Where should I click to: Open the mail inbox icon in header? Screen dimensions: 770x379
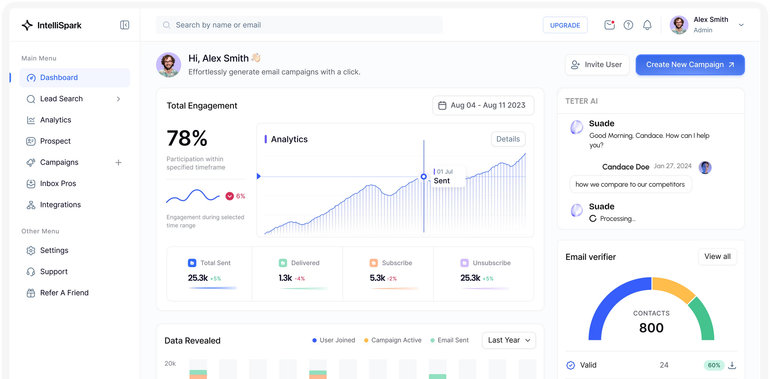tap(609, 25)
